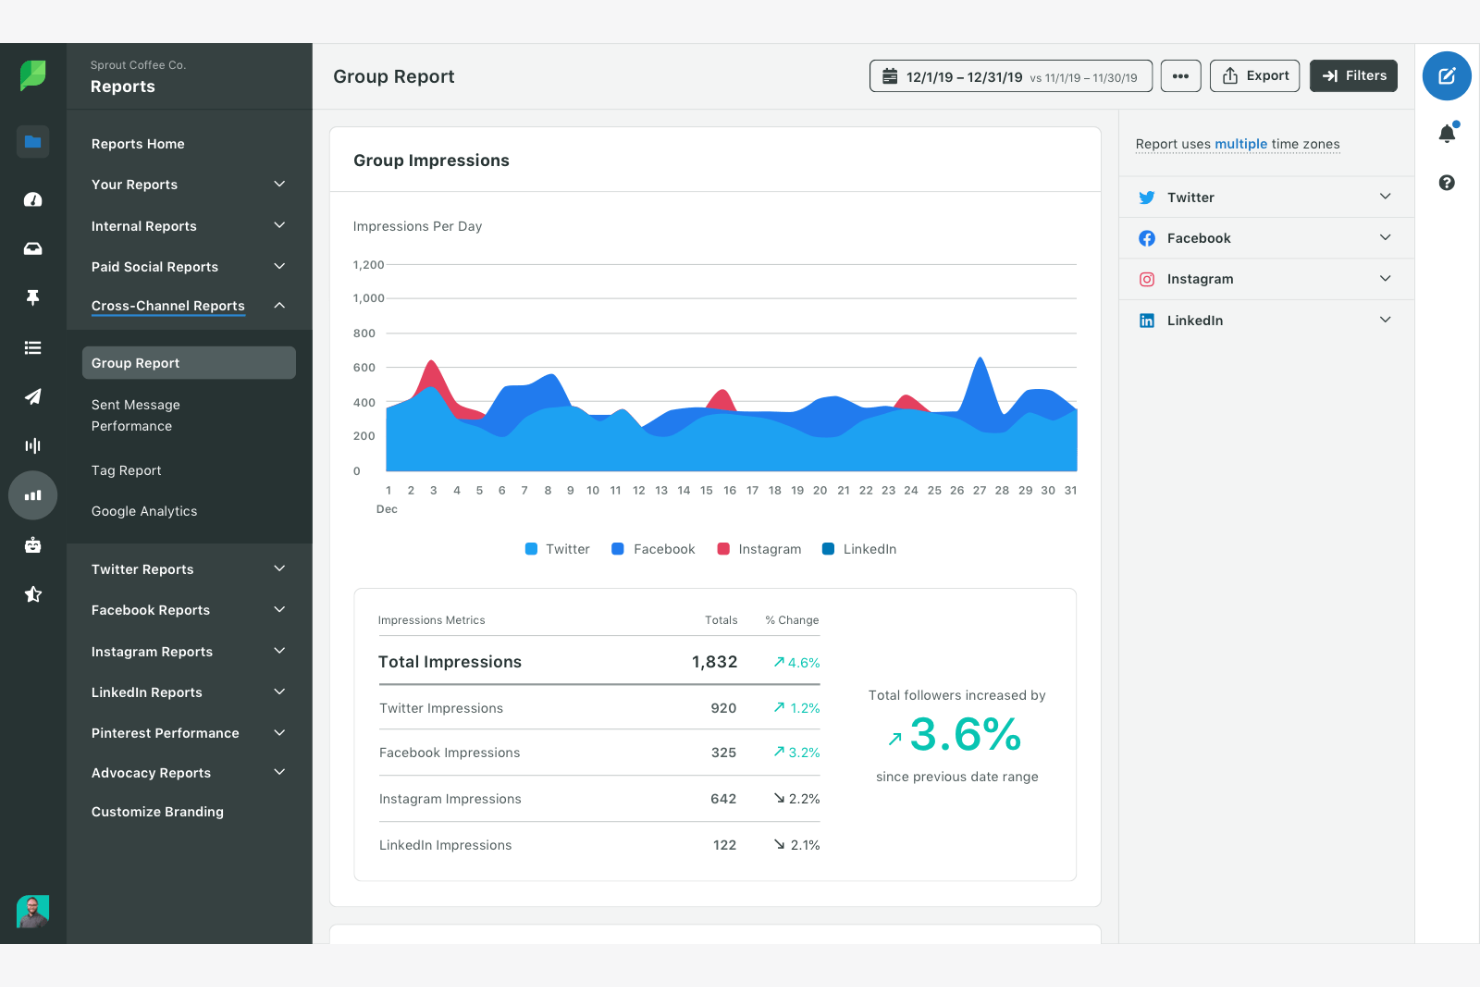Image resolution: width=1480 pixels, height=987 pixels.
Task: Expand Internal Reports section
Action: [189, 226]
